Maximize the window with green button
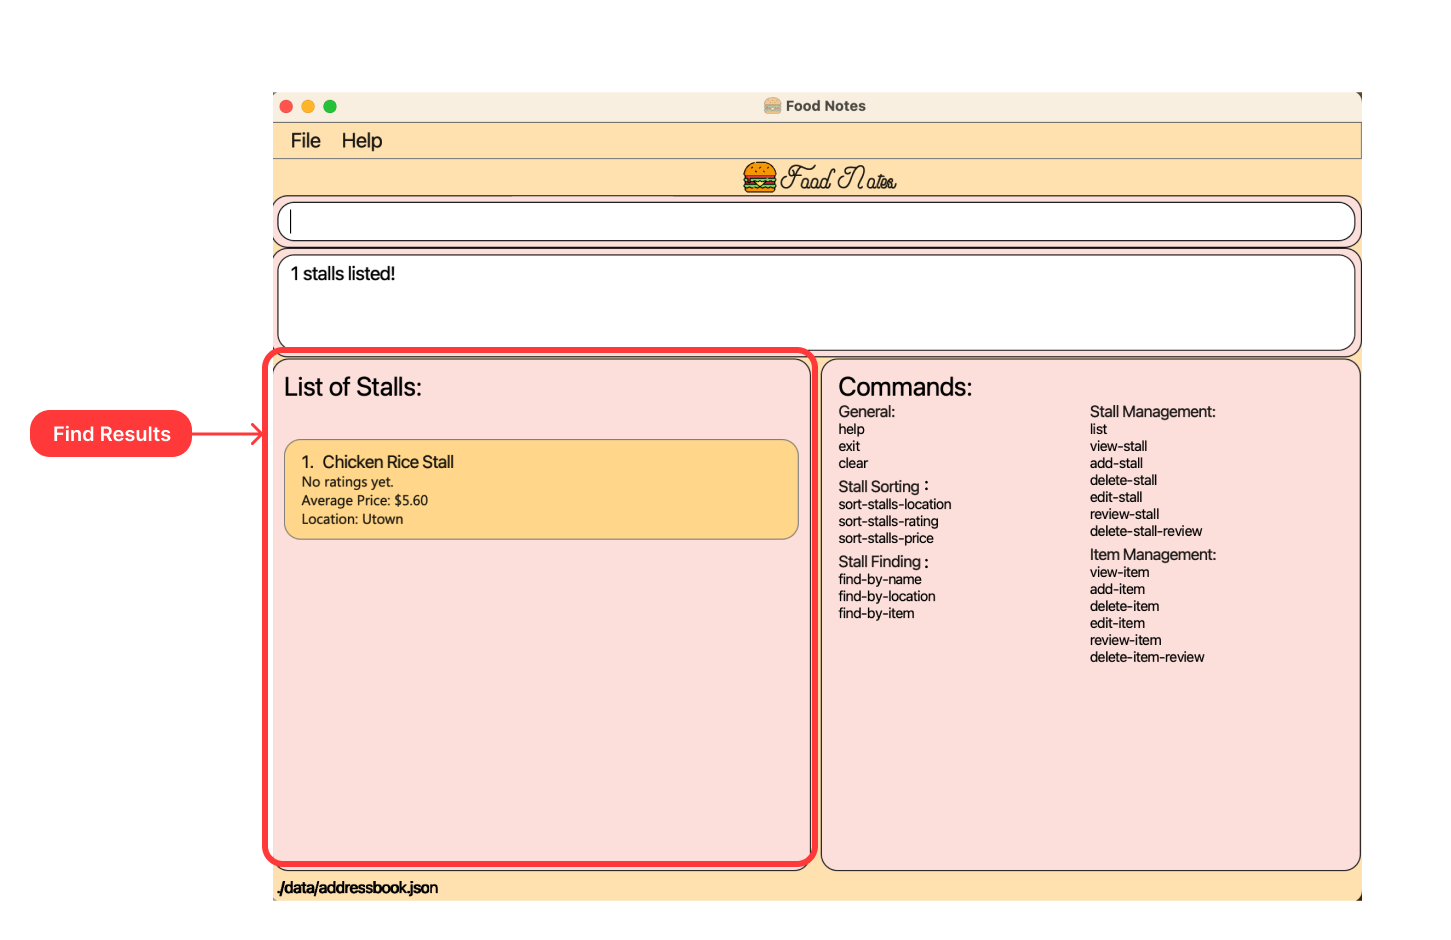The height and width of the screenshot is (940, 1451). 330,106
